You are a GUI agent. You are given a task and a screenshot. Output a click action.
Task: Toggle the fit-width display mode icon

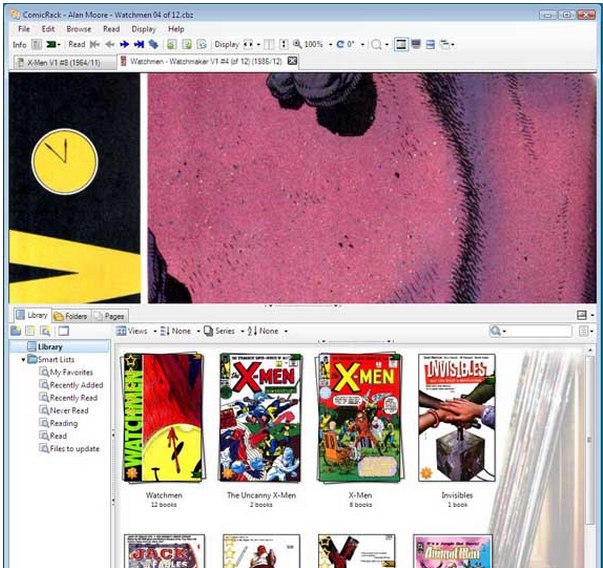pyautogui.click(x=248, y=45)
